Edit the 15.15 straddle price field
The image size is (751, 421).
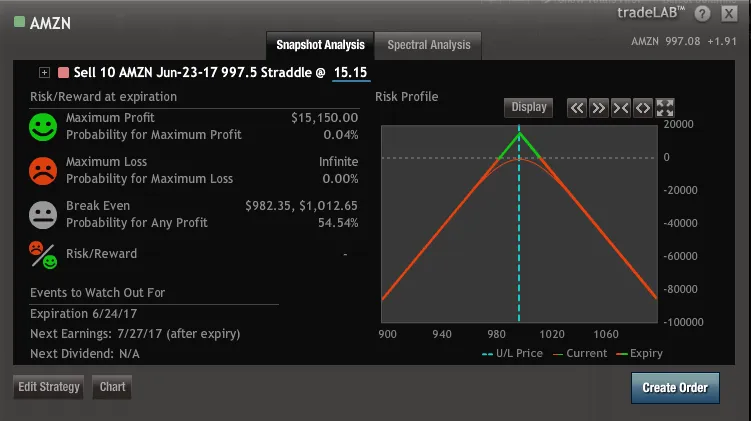point(351,72)
